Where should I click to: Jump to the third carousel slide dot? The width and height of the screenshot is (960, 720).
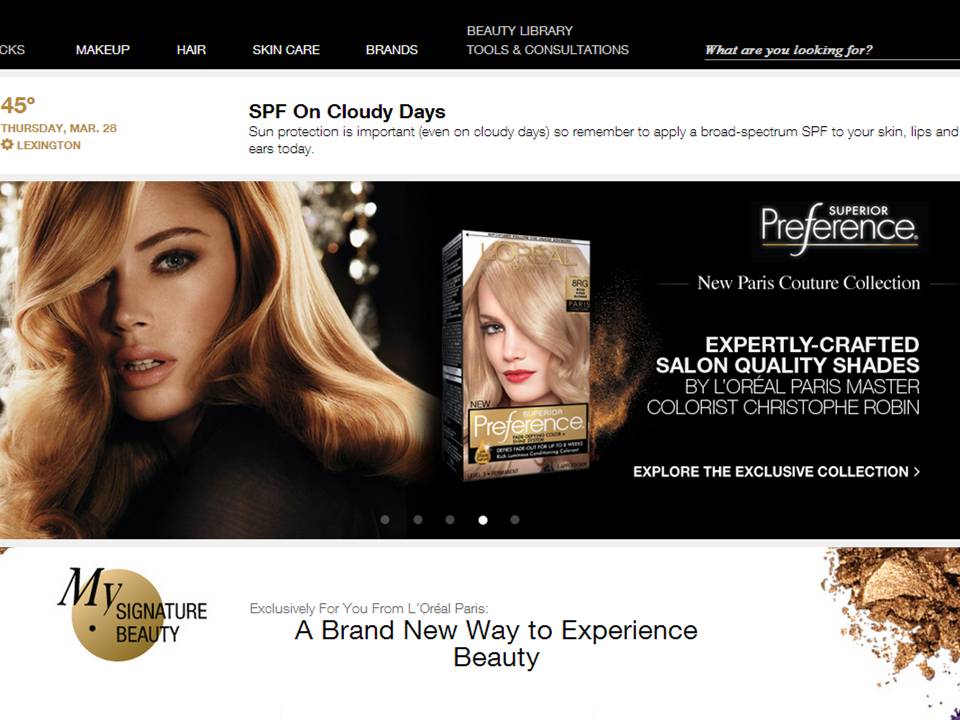(450, 520)
